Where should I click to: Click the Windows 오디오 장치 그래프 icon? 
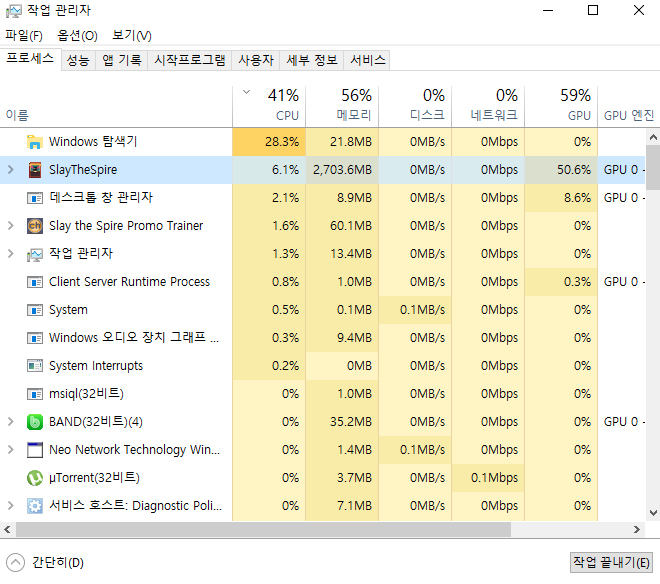click(35, 338)
